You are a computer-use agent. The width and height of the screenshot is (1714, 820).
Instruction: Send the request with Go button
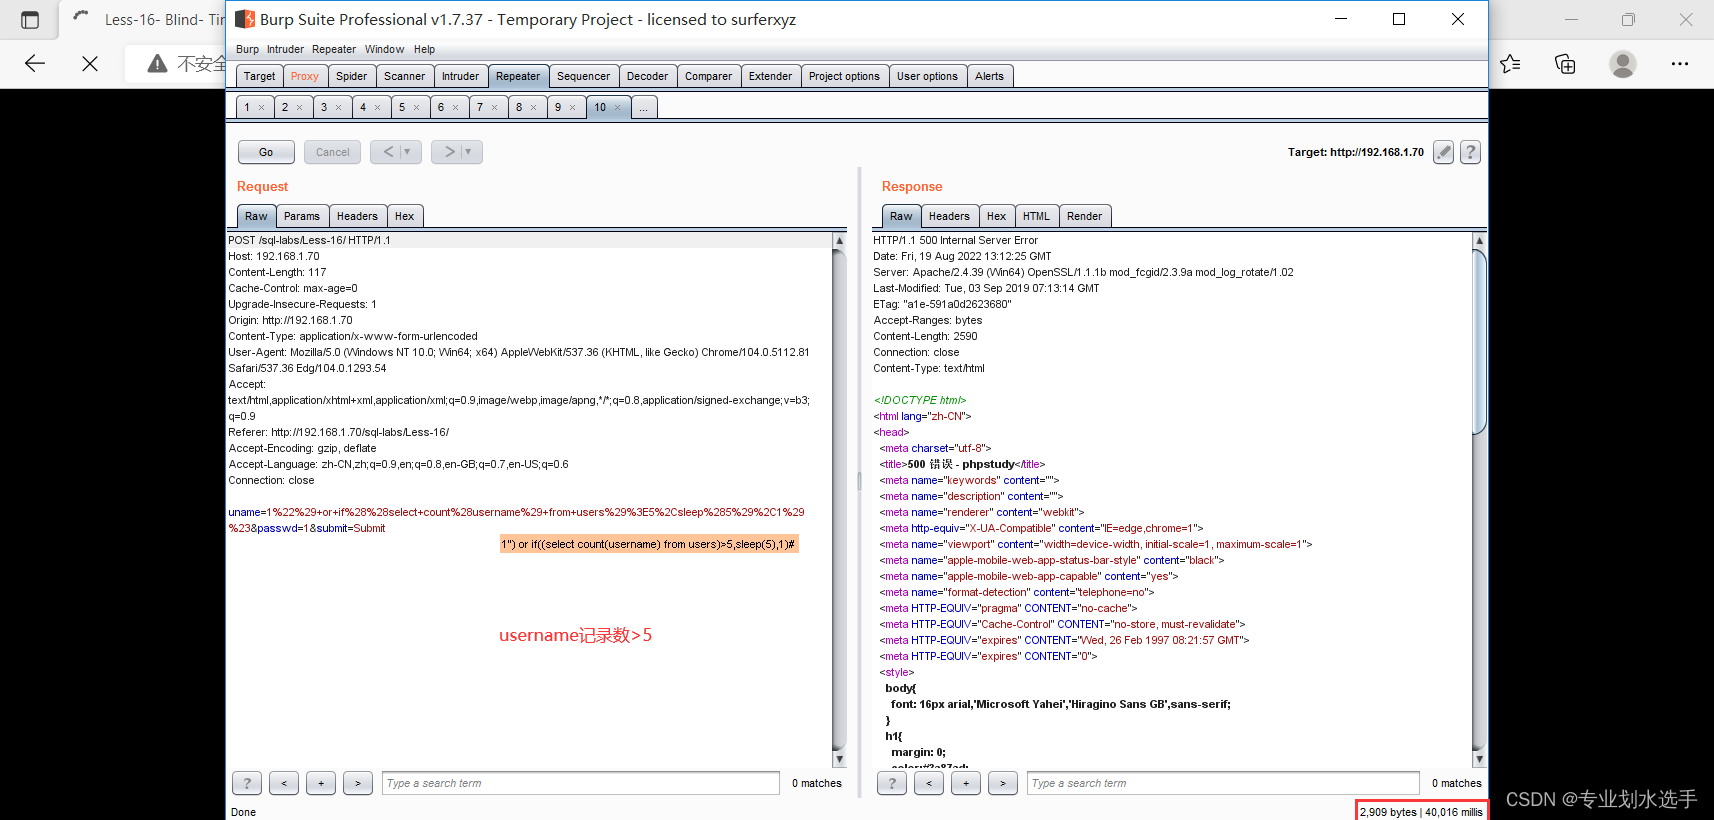266,152
